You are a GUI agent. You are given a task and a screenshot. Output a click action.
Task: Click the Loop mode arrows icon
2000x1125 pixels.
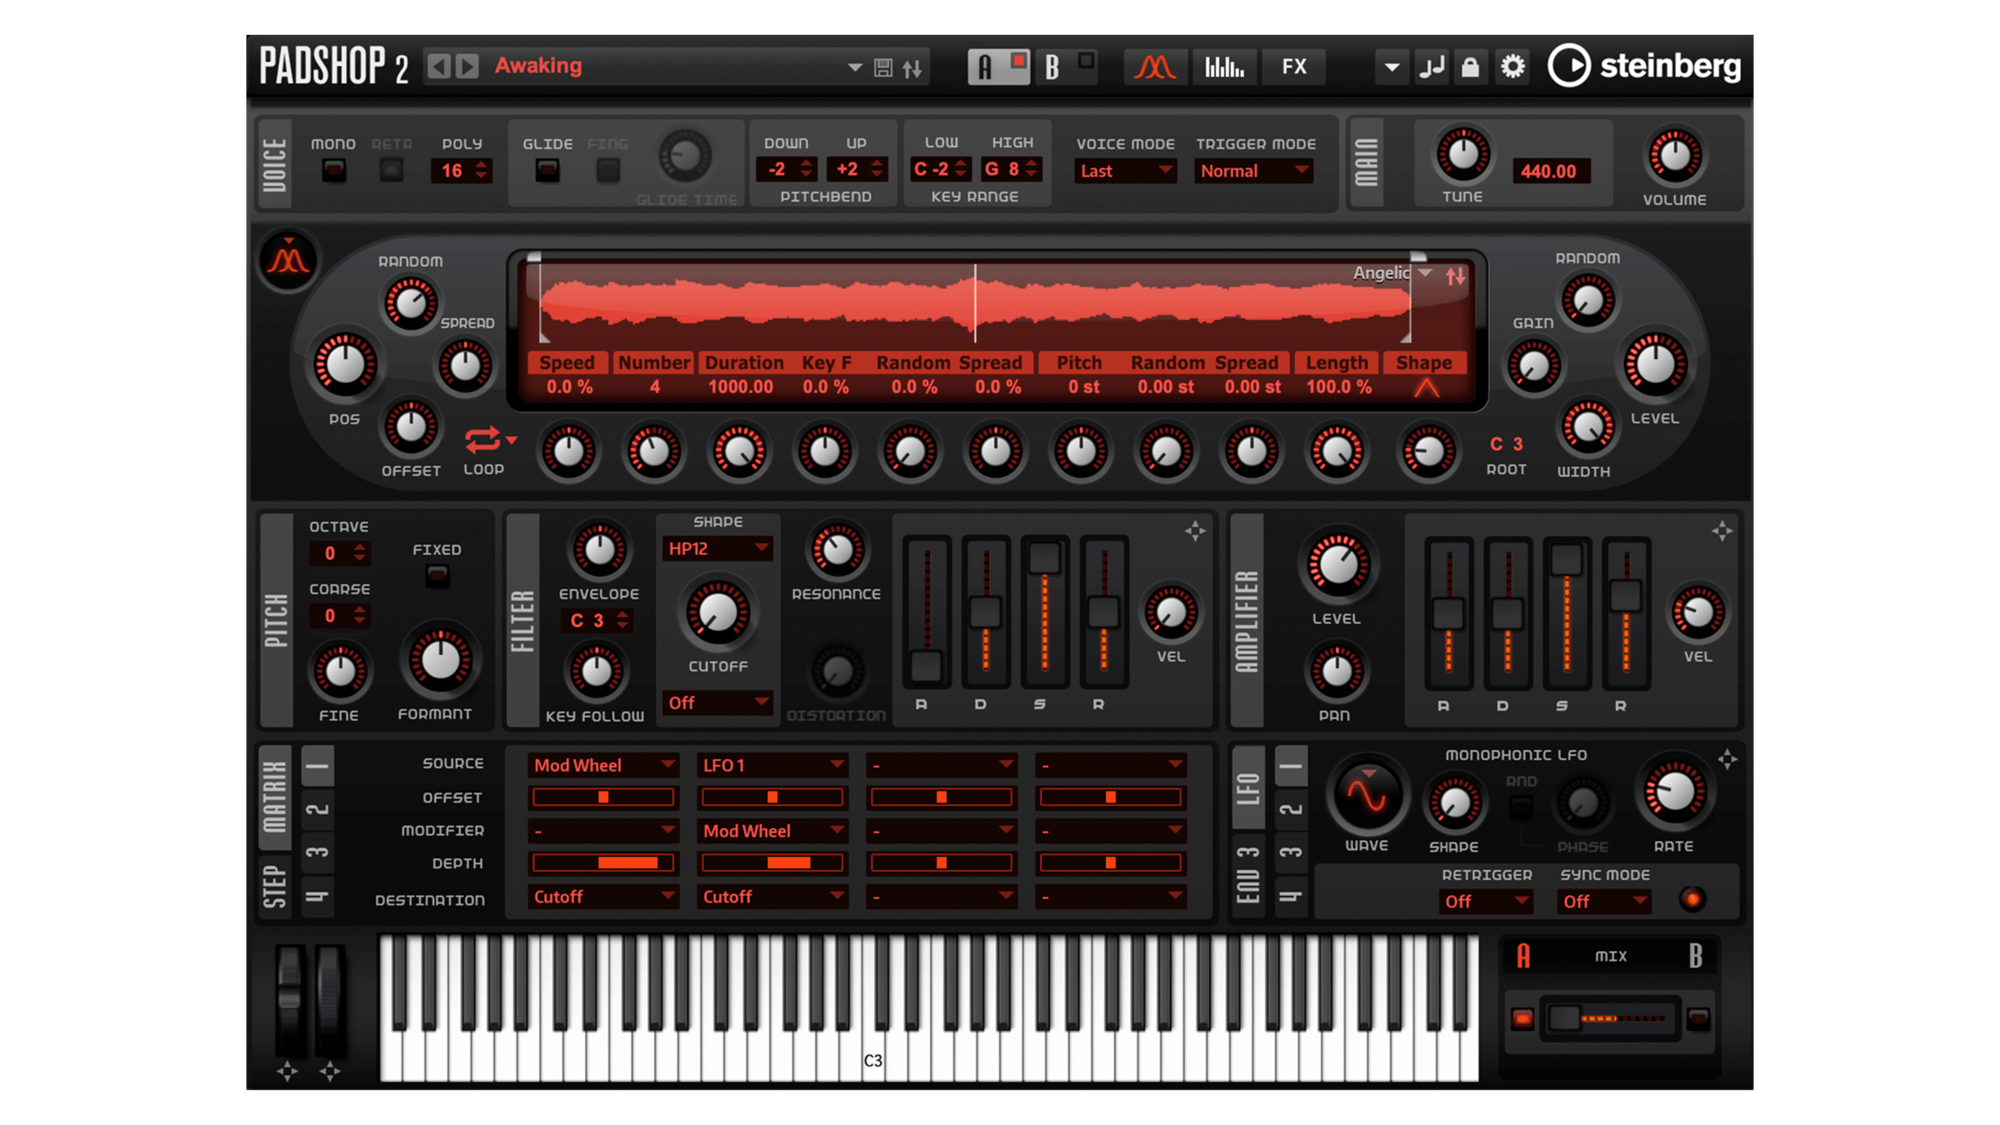[483, 440]
